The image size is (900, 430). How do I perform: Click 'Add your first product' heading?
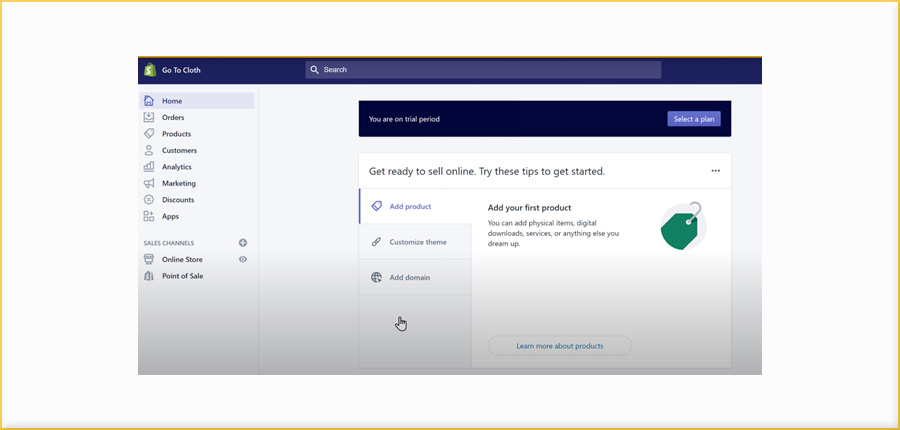point(529,208)
